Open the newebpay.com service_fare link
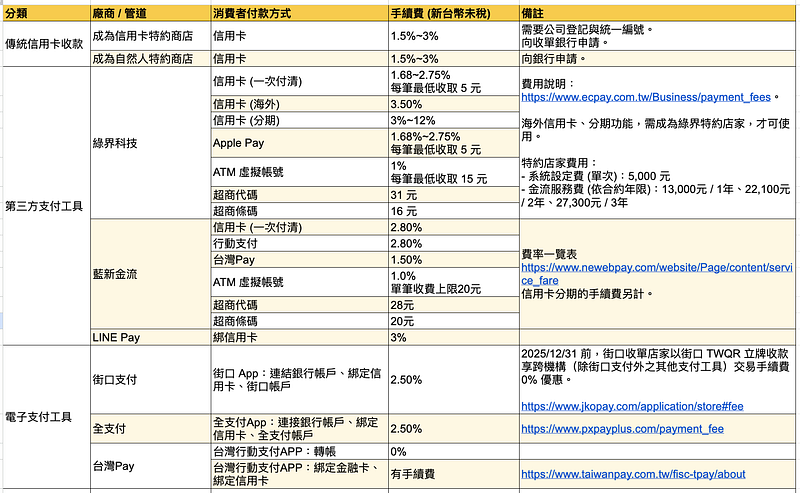Viewport: 800px width, 493px height. 657,274
